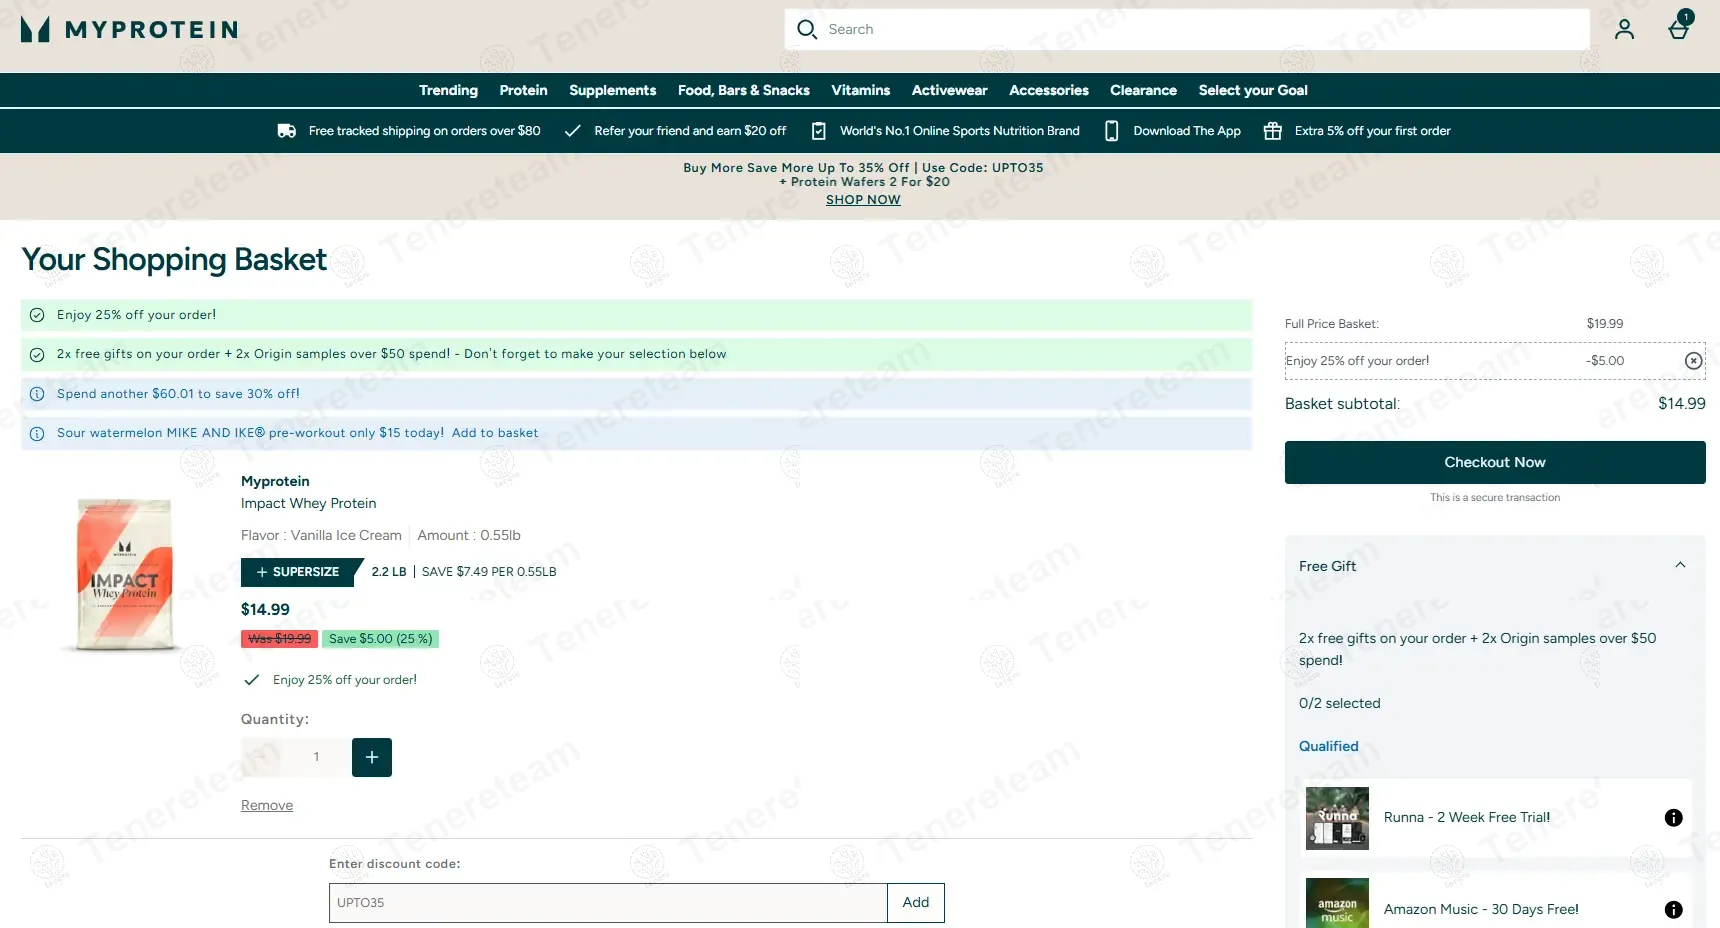Image resolution: width=1720 pixels, height=928 pixels.
Task: Click the Free tracked shipping over $80 text
Action: 424,131
